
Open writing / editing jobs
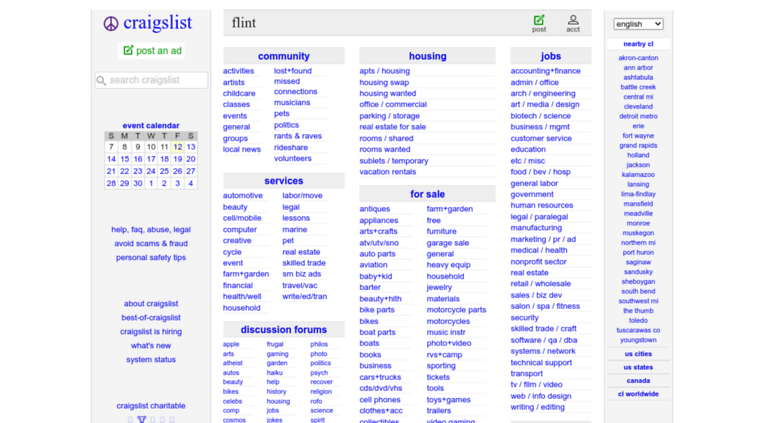pos(537,407)
